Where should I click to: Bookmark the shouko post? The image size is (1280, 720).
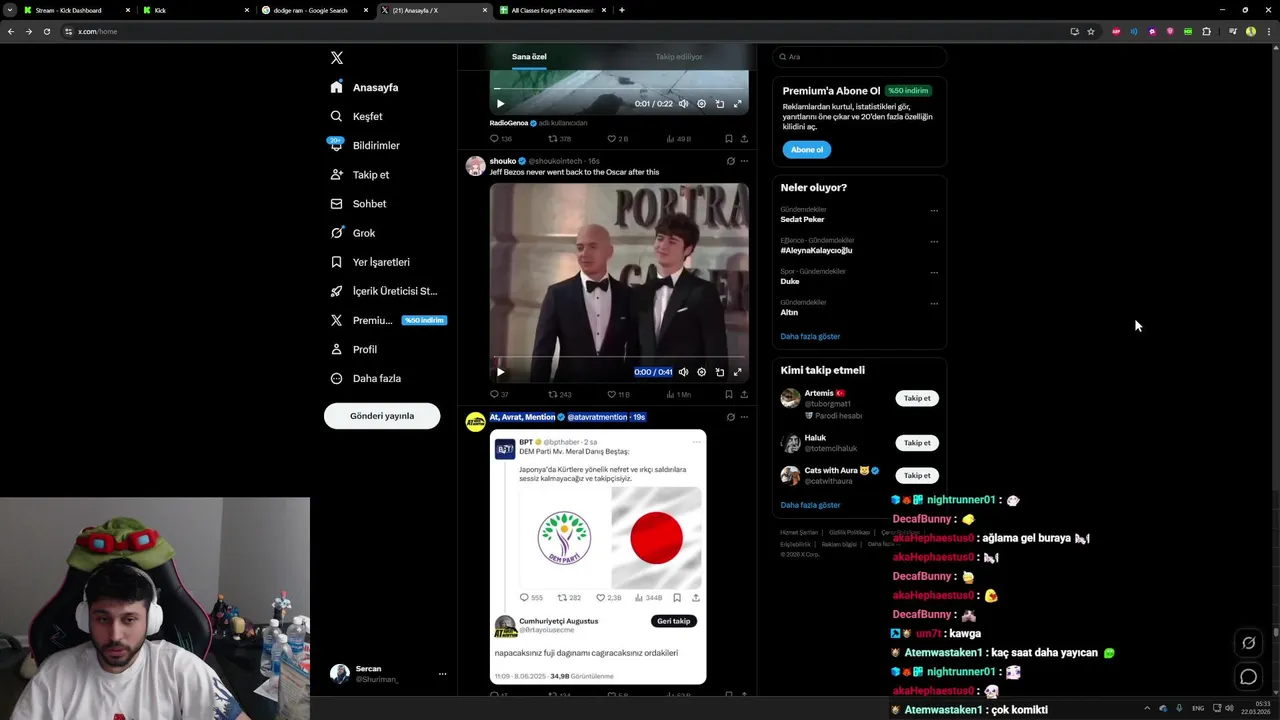[x=729, y=394]
